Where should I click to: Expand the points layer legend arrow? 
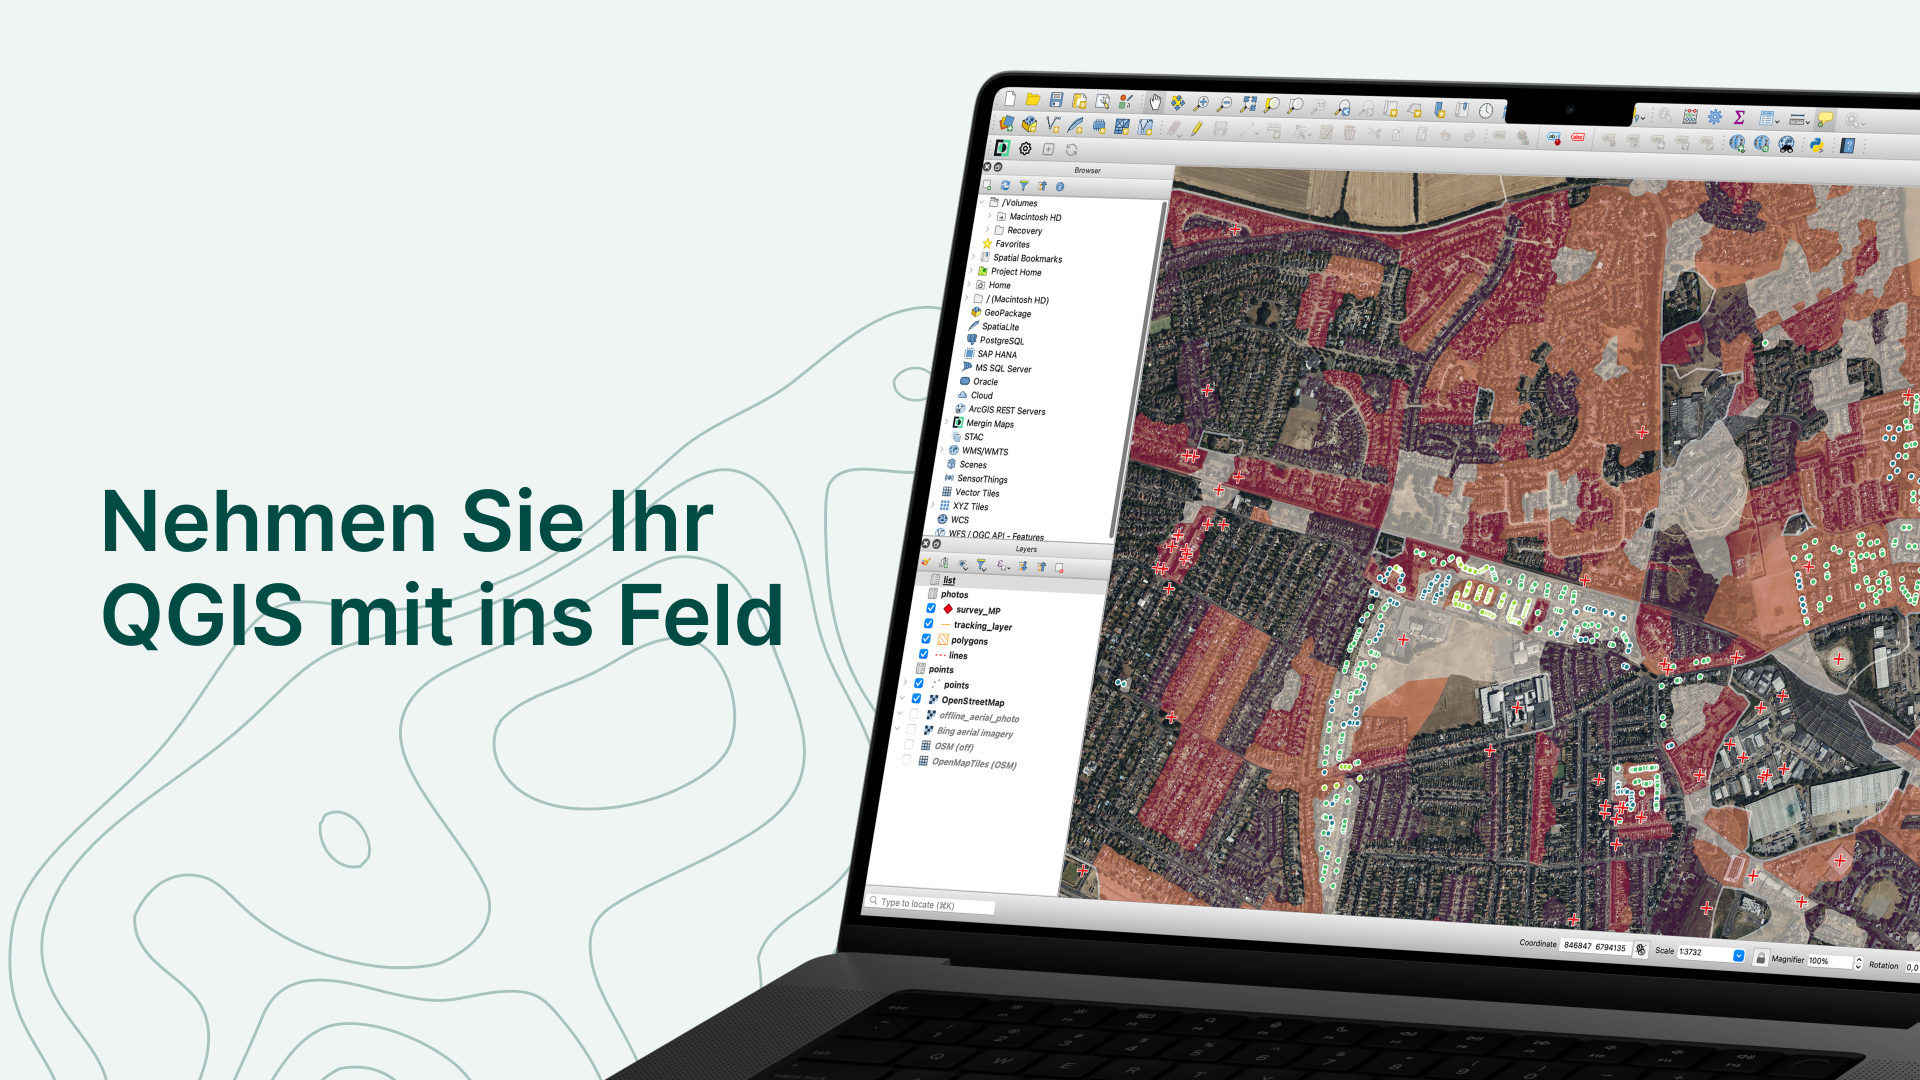[907, 683]
